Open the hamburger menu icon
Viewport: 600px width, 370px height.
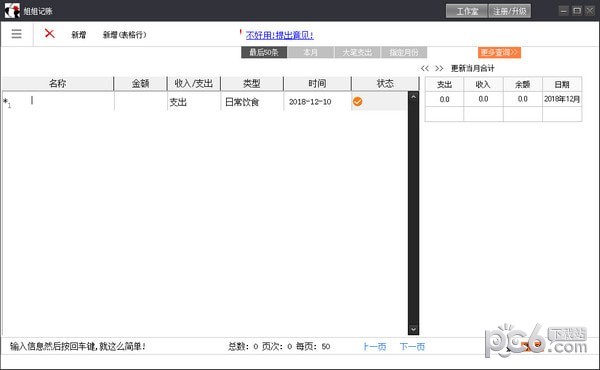point(16,34)
